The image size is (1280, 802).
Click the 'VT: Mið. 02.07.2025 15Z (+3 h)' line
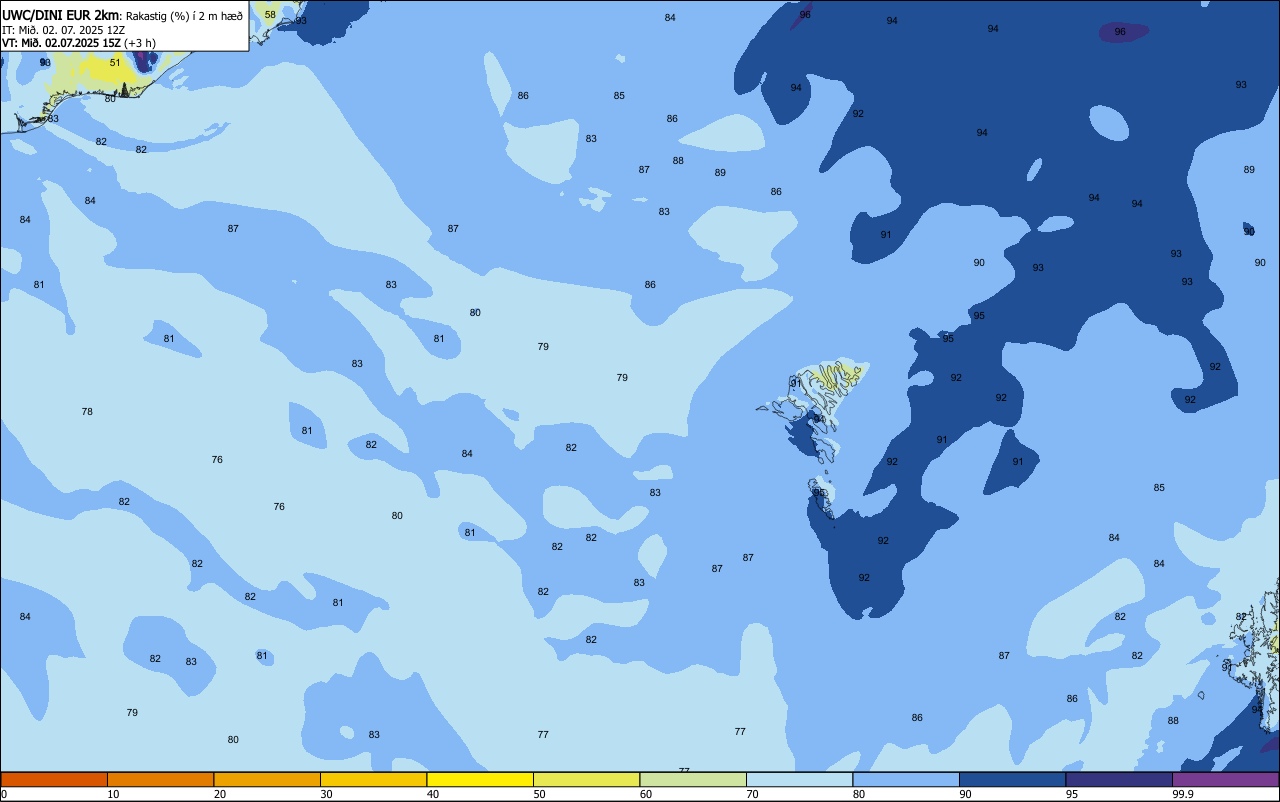pos(79,43)
